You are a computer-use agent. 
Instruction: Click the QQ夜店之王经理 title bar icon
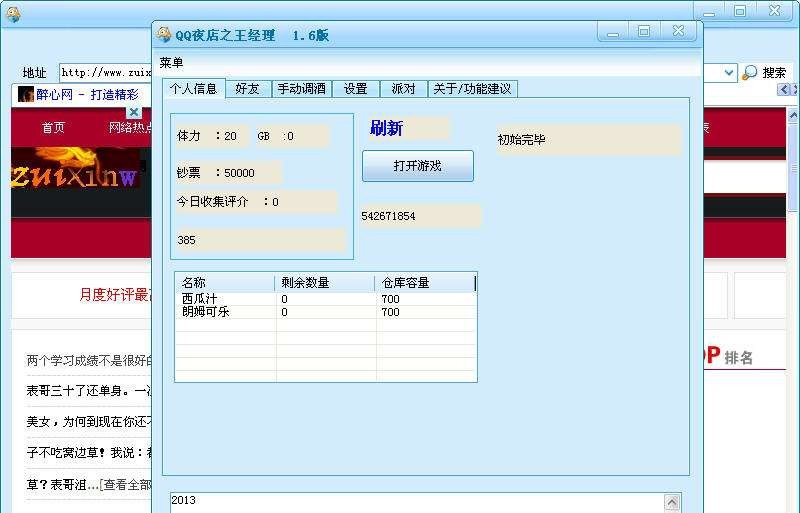click(x=164, y=35)
